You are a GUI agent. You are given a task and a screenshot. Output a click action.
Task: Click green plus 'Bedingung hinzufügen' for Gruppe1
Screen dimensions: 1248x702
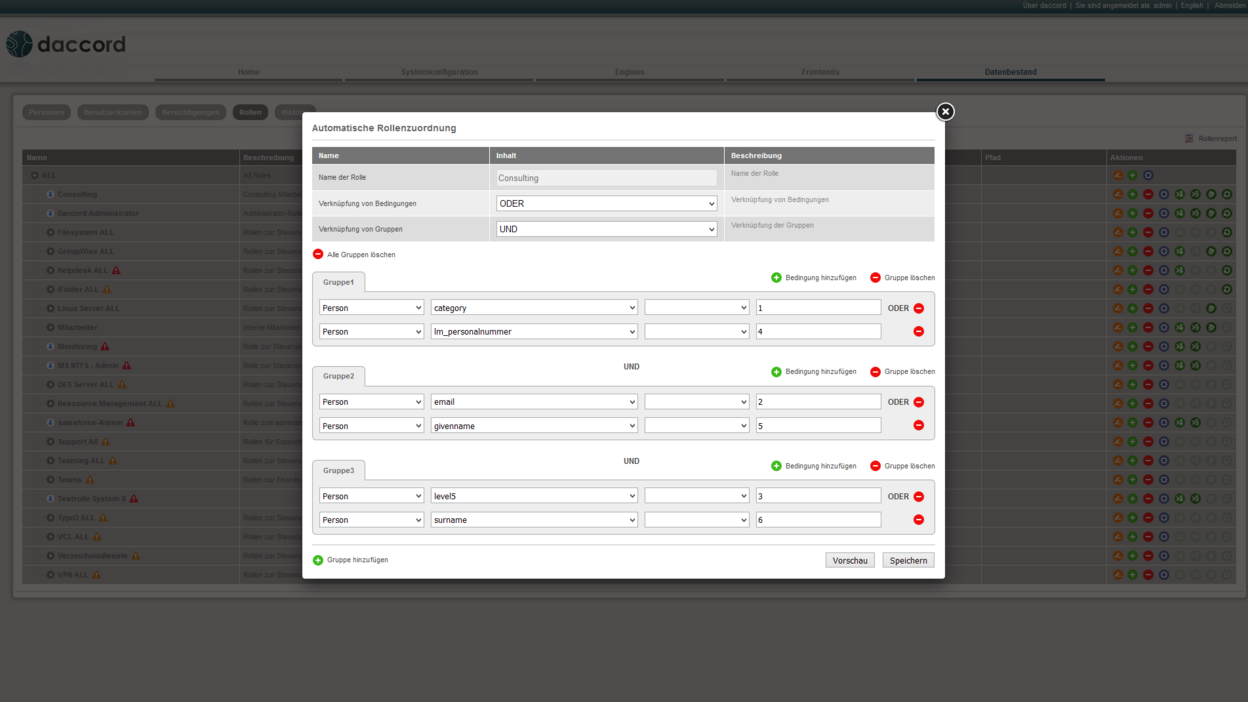pyautogui.click(x=776, y=278)
